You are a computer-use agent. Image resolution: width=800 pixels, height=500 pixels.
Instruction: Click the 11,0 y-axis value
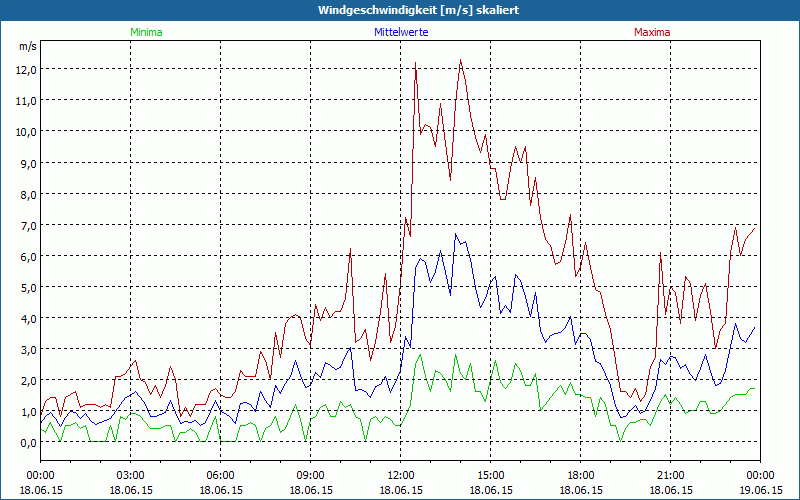point(26,101)
